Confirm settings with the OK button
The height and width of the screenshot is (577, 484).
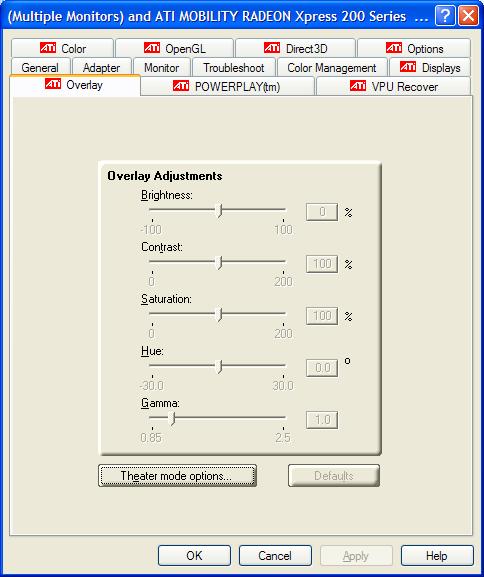click(x=194, y=556)
